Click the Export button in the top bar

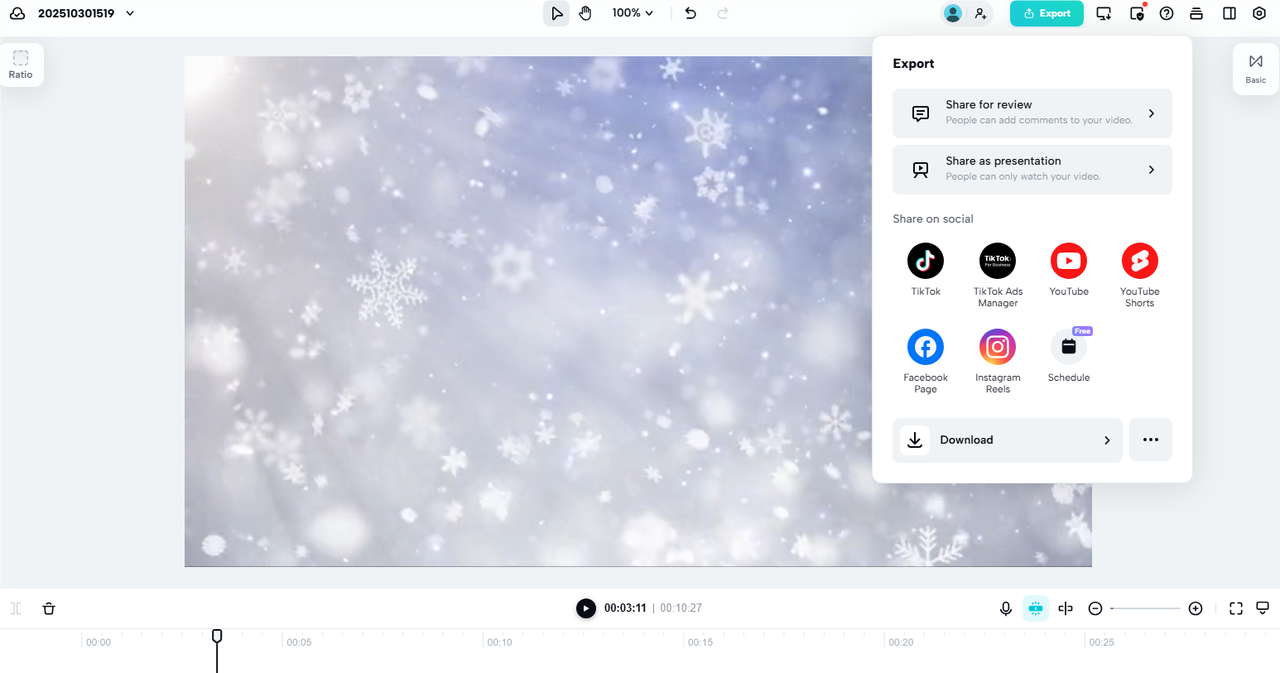[x=1046, y=13]
